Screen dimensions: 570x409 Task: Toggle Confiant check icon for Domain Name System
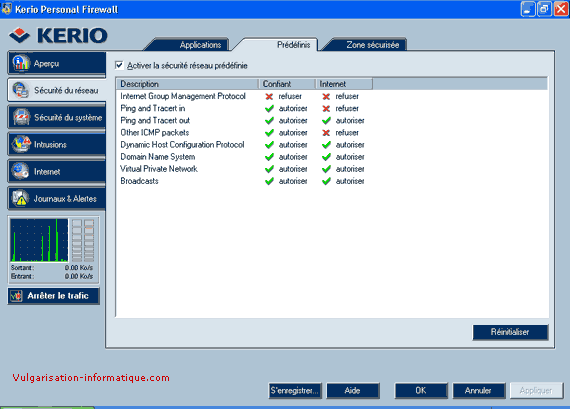[x=269, y=157]
